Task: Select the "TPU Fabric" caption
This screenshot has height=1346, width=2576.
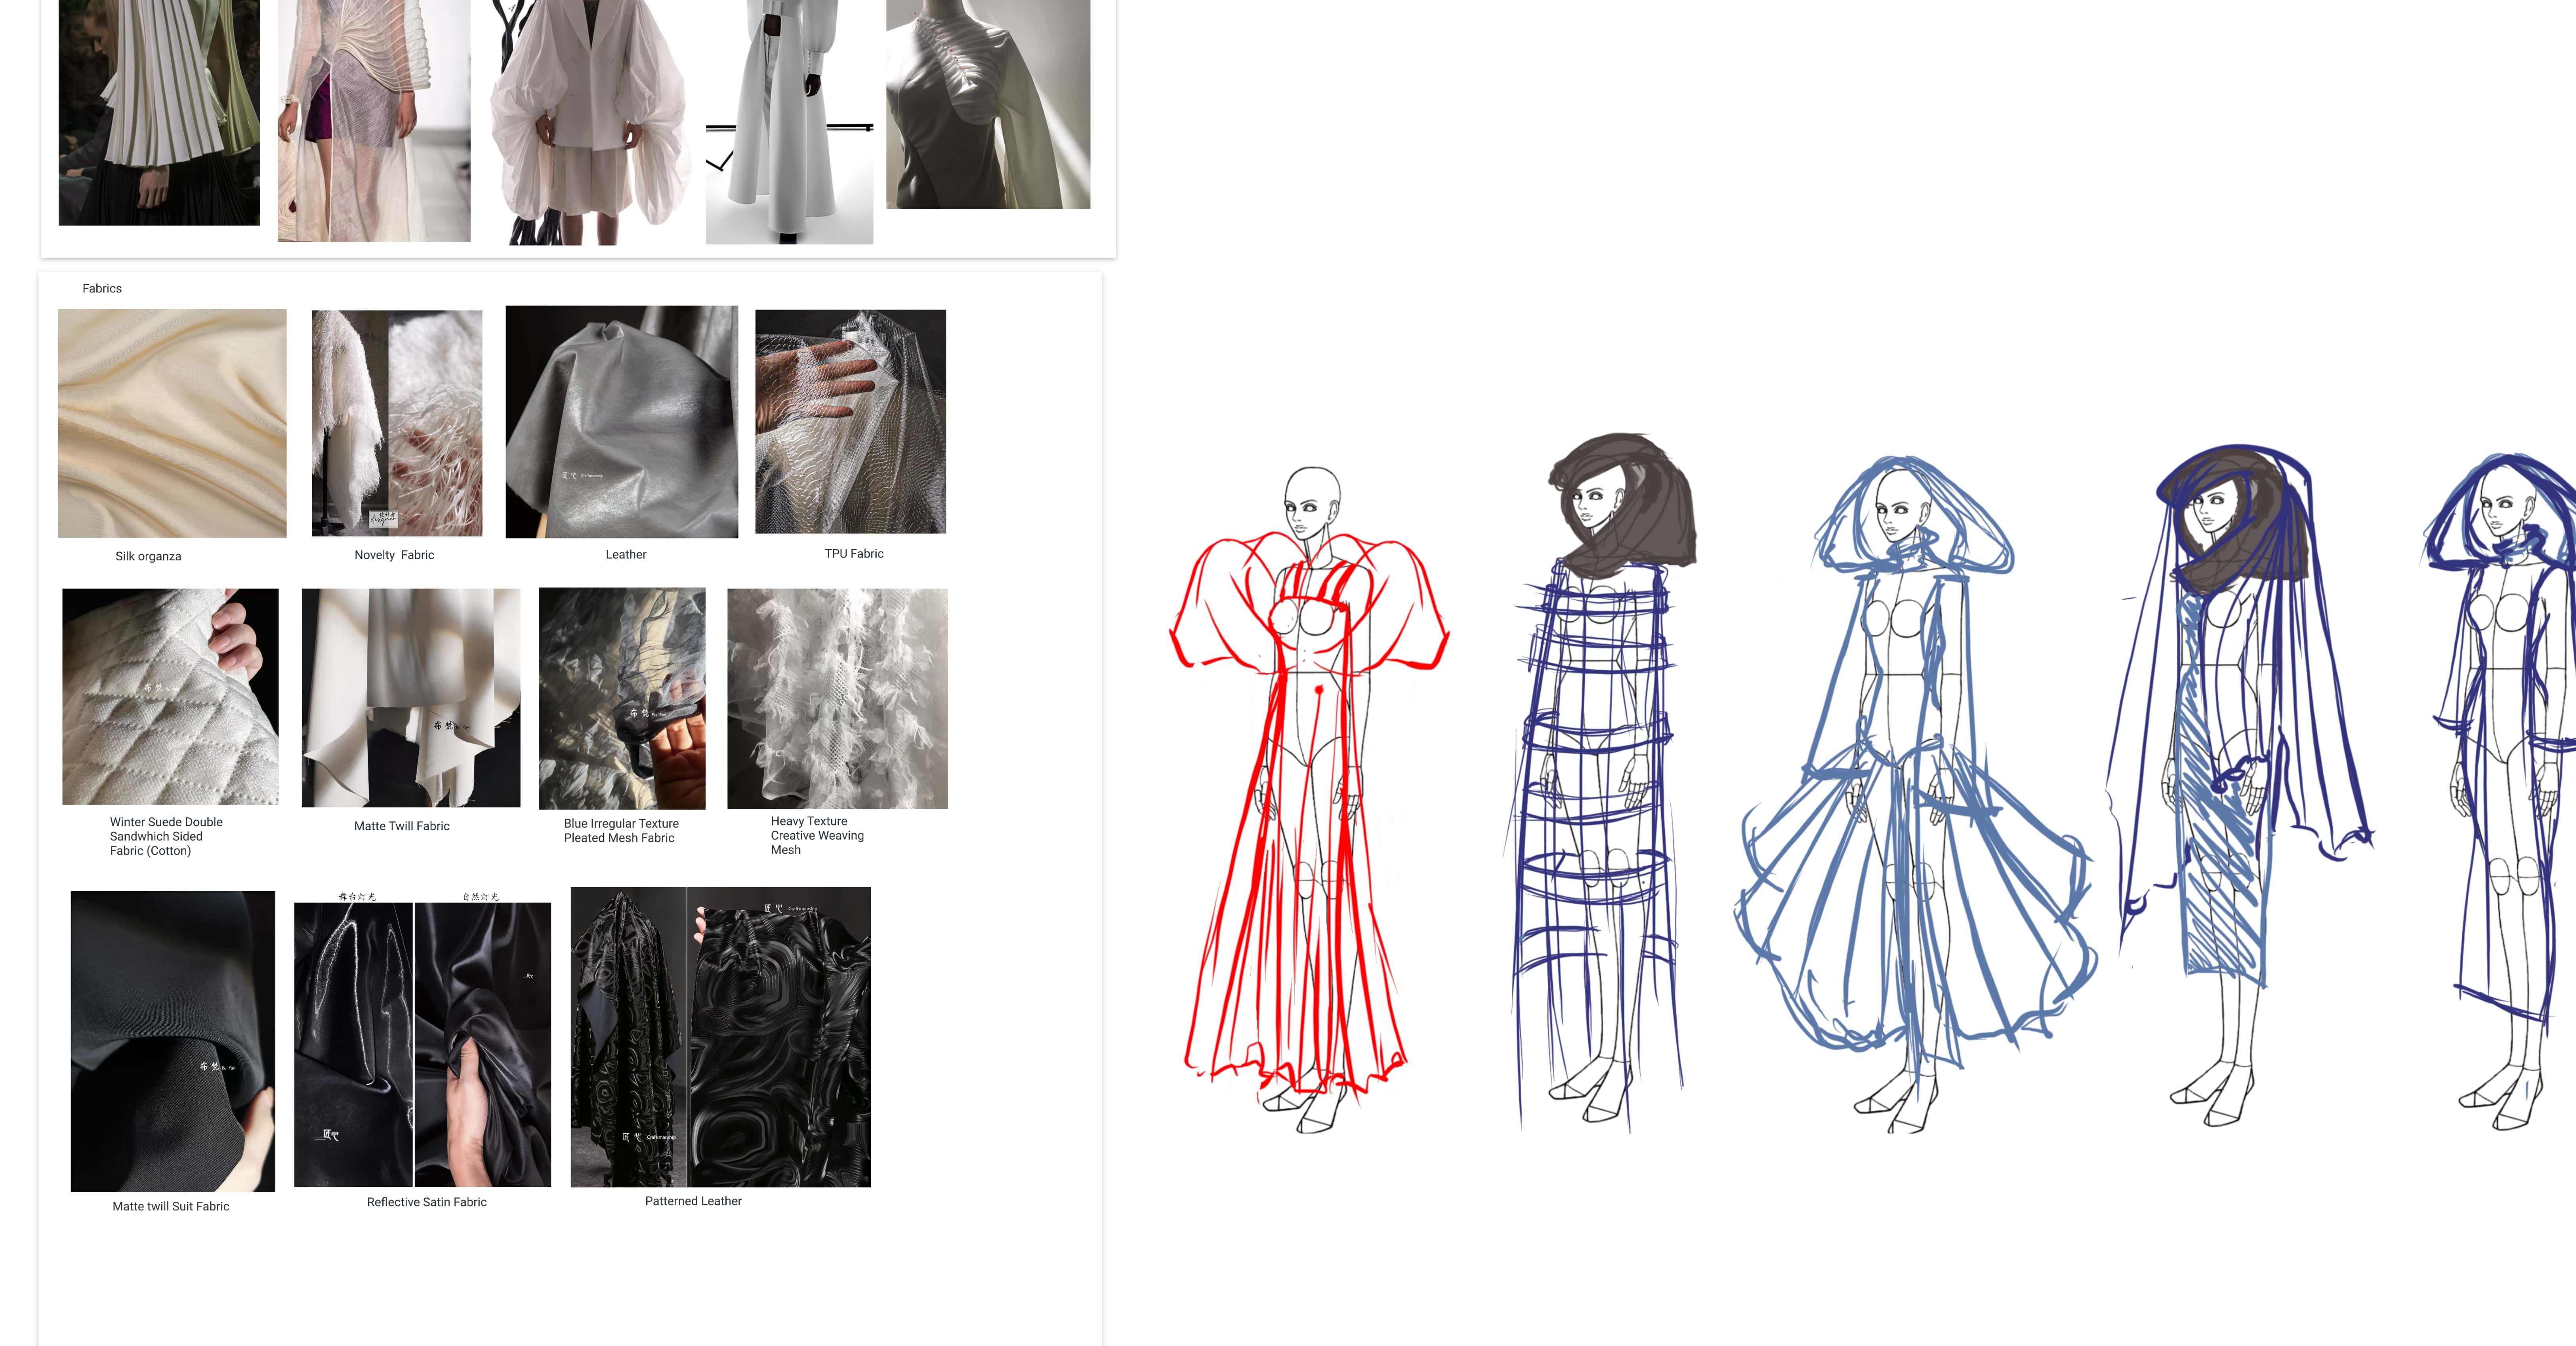Action: [854, 553]
